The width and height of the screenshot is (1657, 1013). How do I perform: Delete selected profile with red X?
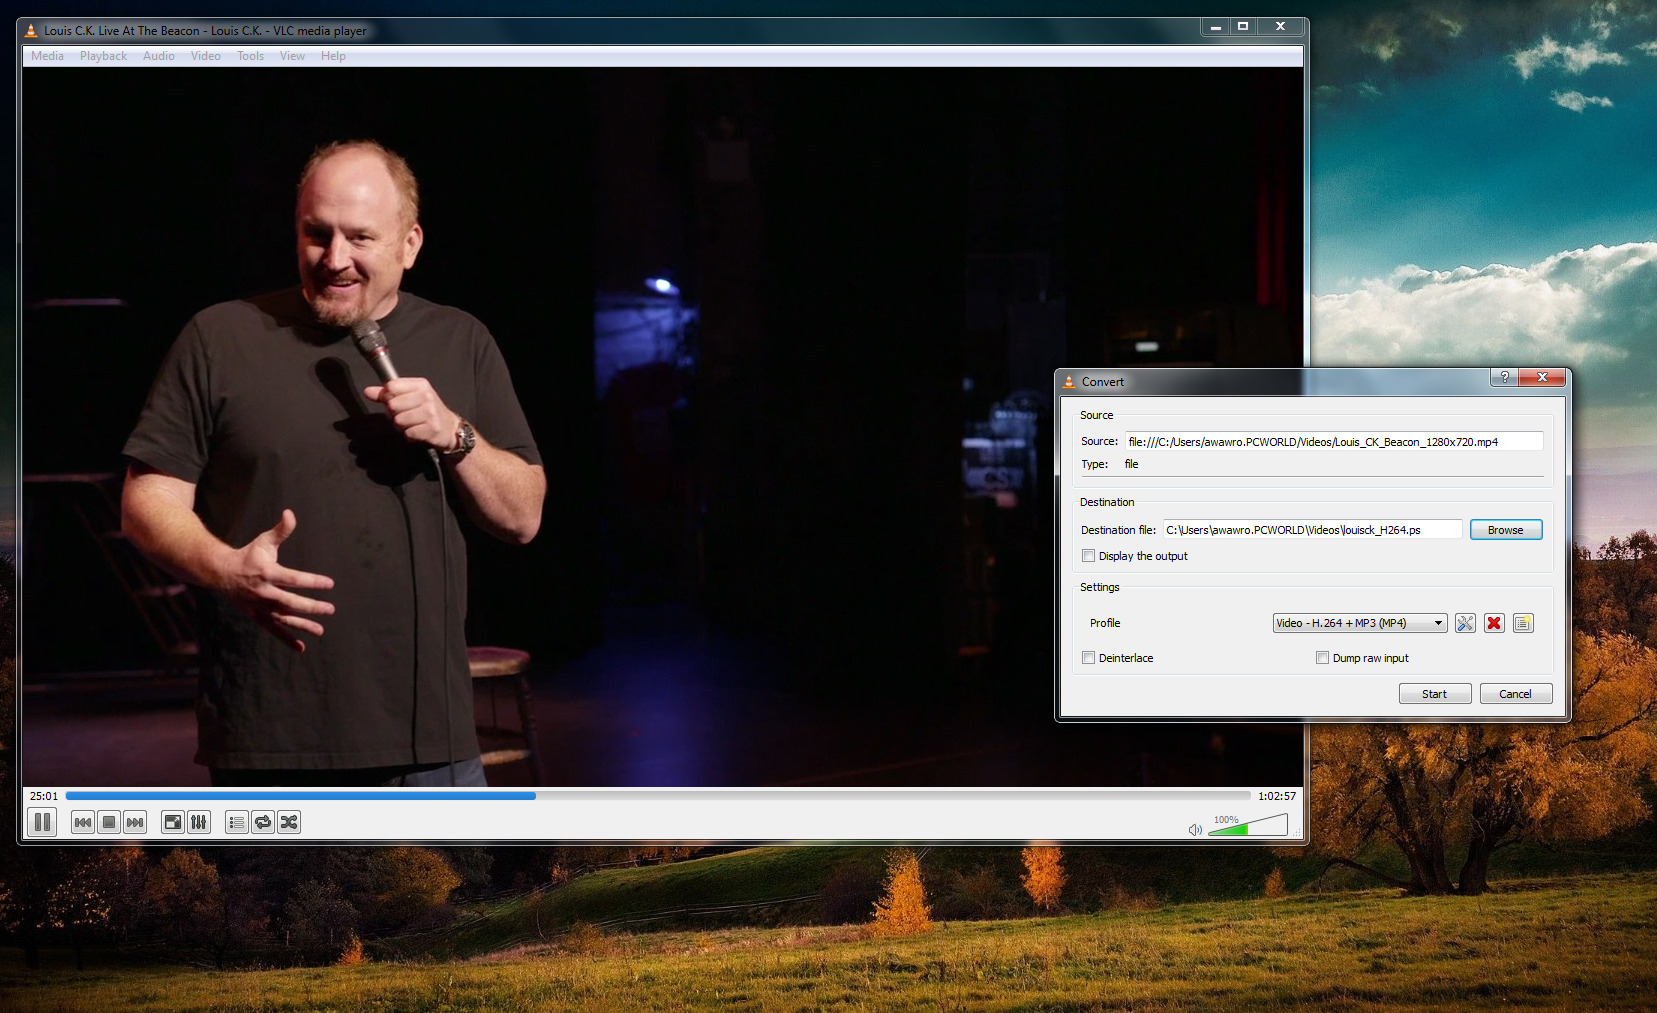coord(1494,623)
